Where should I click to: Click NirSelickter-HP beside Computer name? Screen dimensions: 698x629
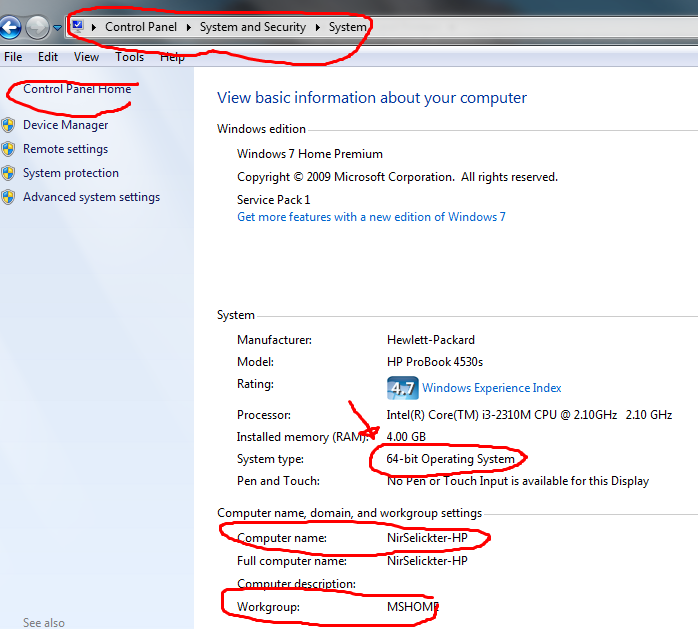427,538
